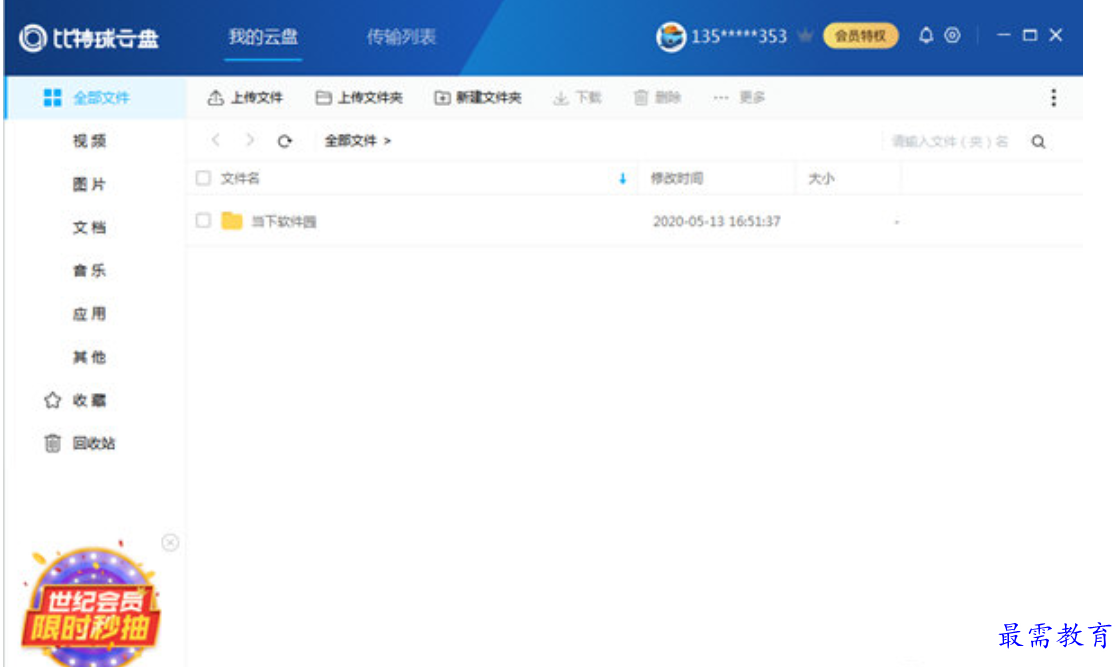Screen dimensions: 1120x667
Task: Click the account name 135*****353
Action: [739, 36]
